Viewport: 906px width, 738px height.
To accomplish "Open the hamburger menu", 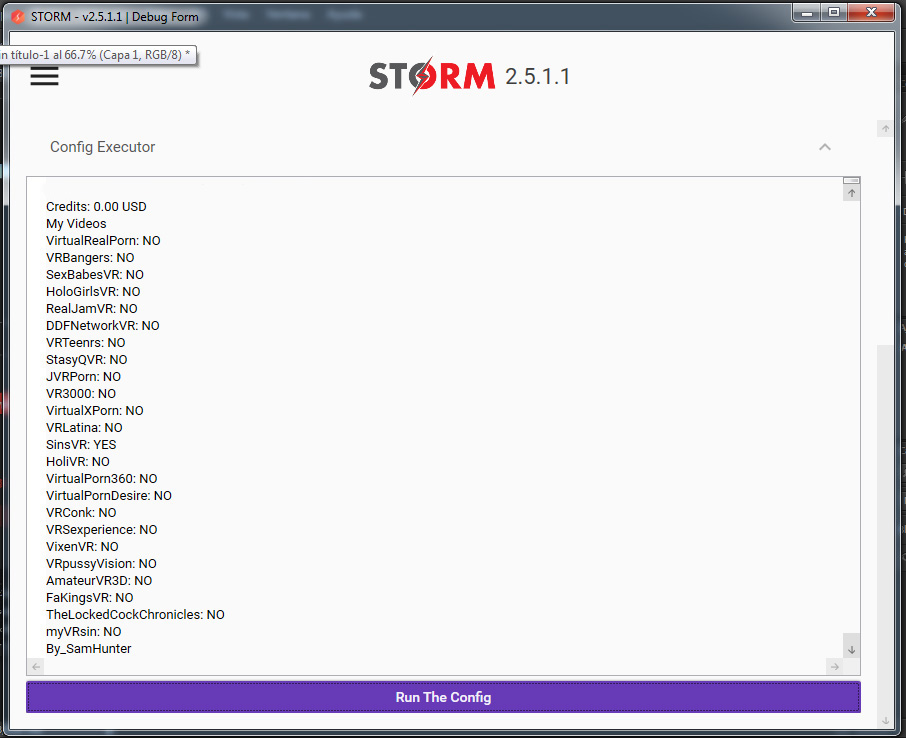I will (x=44, y=76).
